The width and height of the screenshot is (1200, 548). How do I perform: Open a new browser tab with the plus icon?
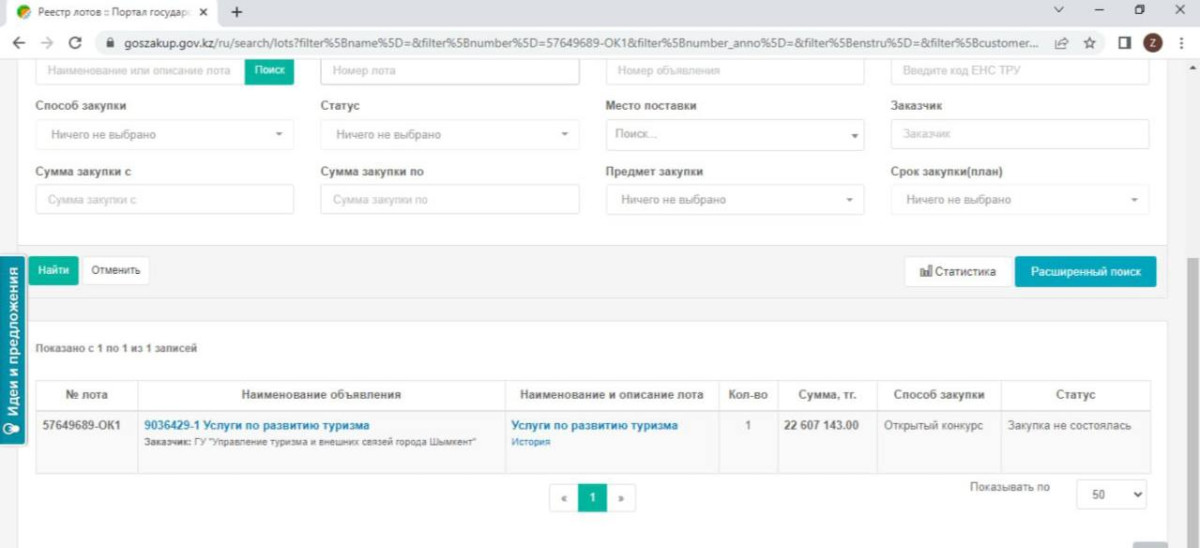click(x=237, y=12)
